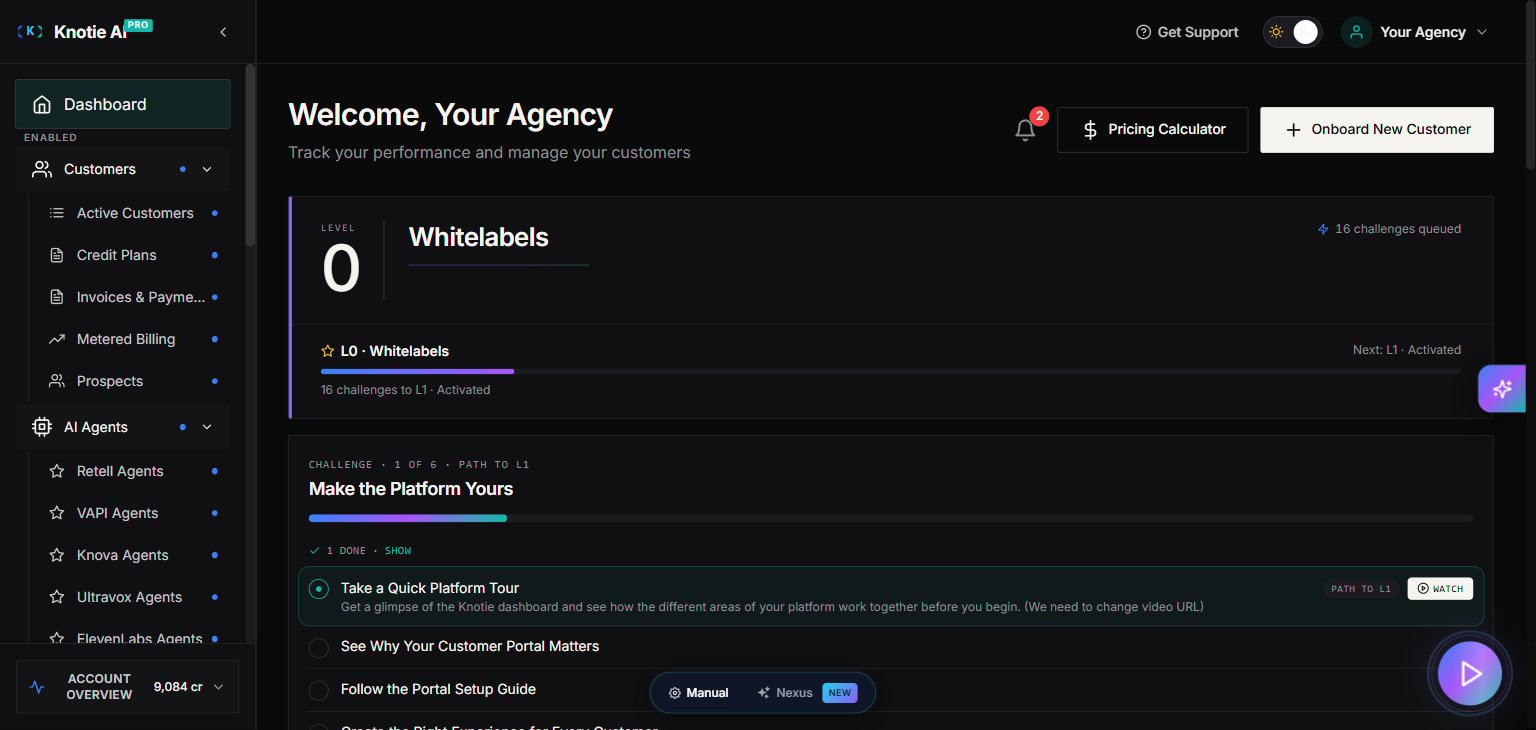Viewport: 1536px width, 730px height.
Task: Click the Prospects people icon
Action: [x=57, y=381]
